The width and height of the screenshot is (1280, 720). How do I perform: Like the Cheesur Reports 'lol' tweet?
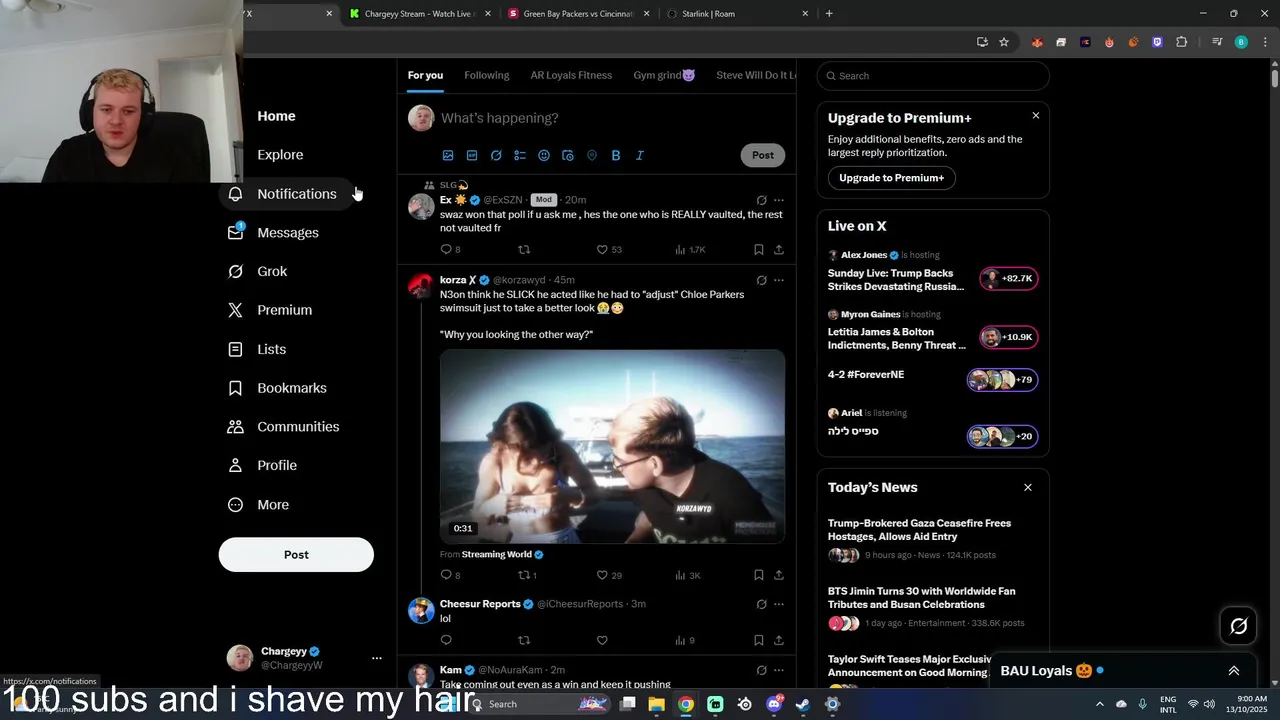pos(602,640)
